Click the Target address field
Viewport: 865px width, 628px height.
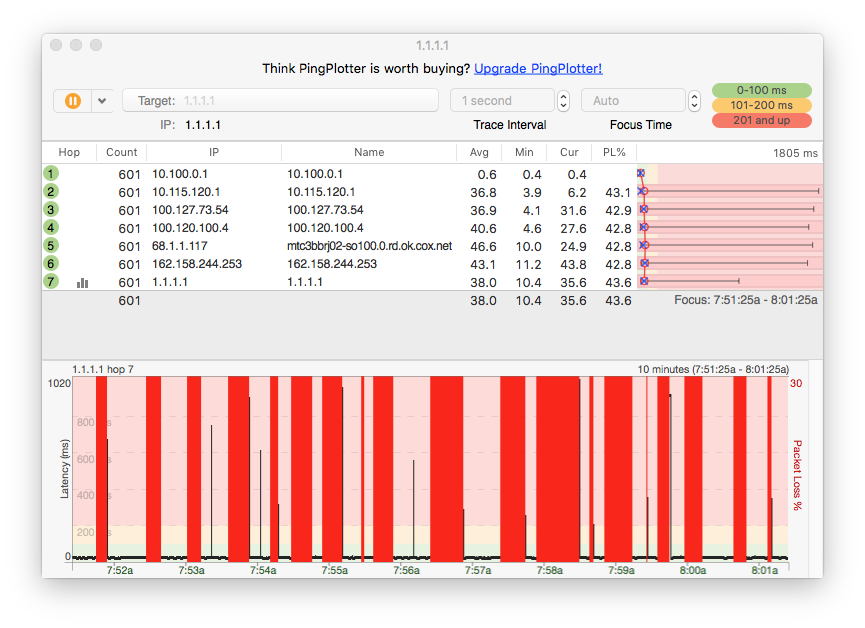tap(280, 100)
